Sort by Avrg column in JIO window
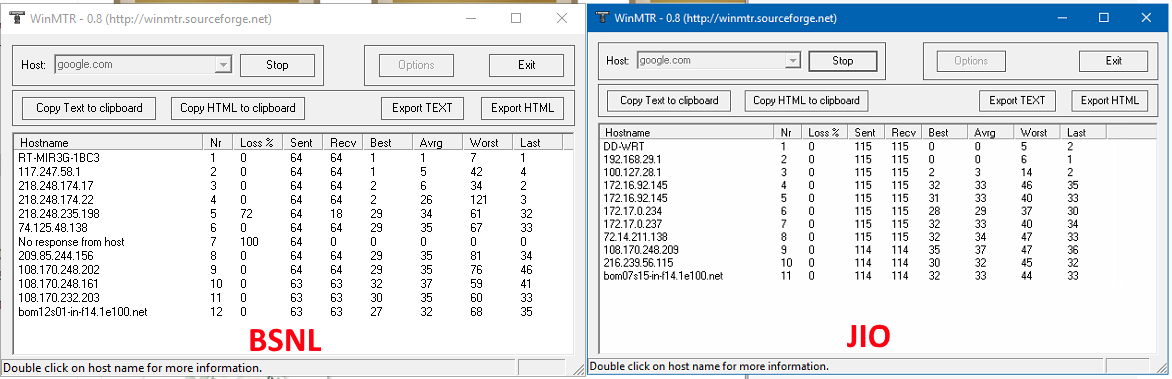The image size is (1172, 379). [990, 132]
